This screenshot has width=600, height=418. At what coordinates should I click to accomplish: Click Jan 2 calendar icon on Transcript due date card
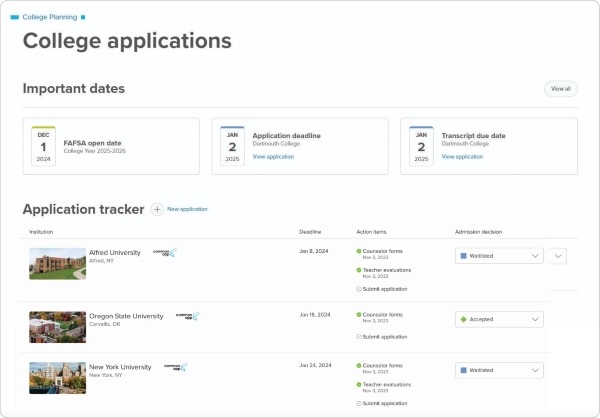(x=421, y=146)
